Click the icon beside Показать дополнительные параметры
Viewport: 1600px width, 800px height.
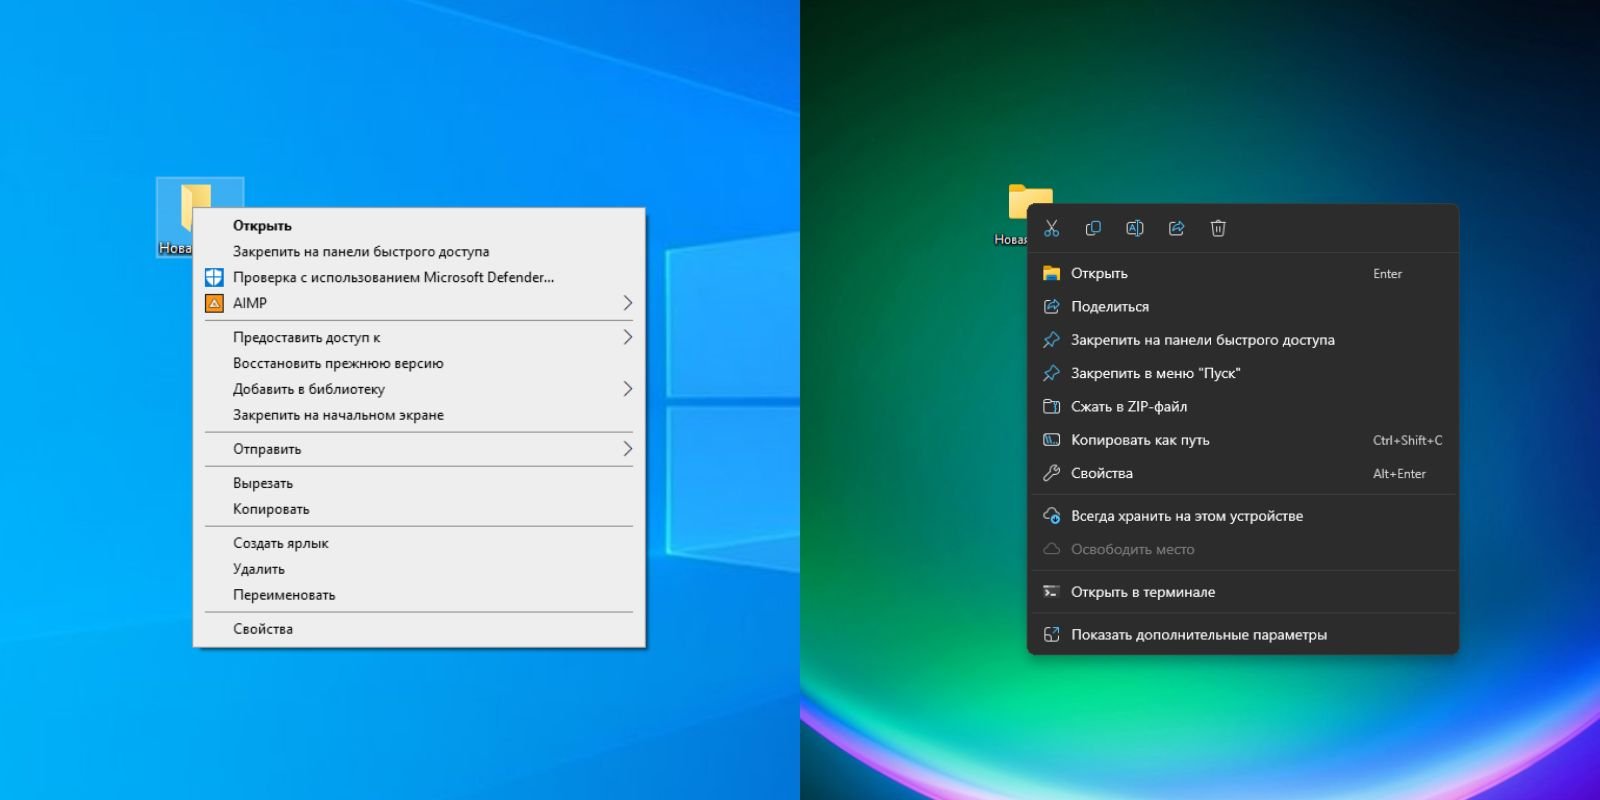(x=1051, y=635)
